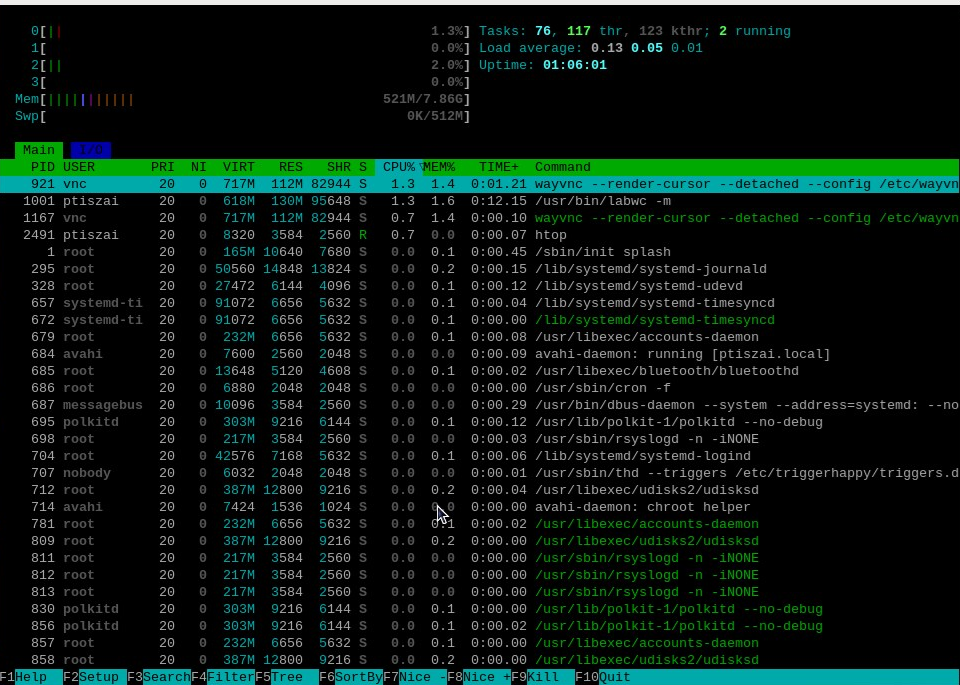Select the /usr/bin/labwc -m process row

pyautogui.click(x=480, y=201)
